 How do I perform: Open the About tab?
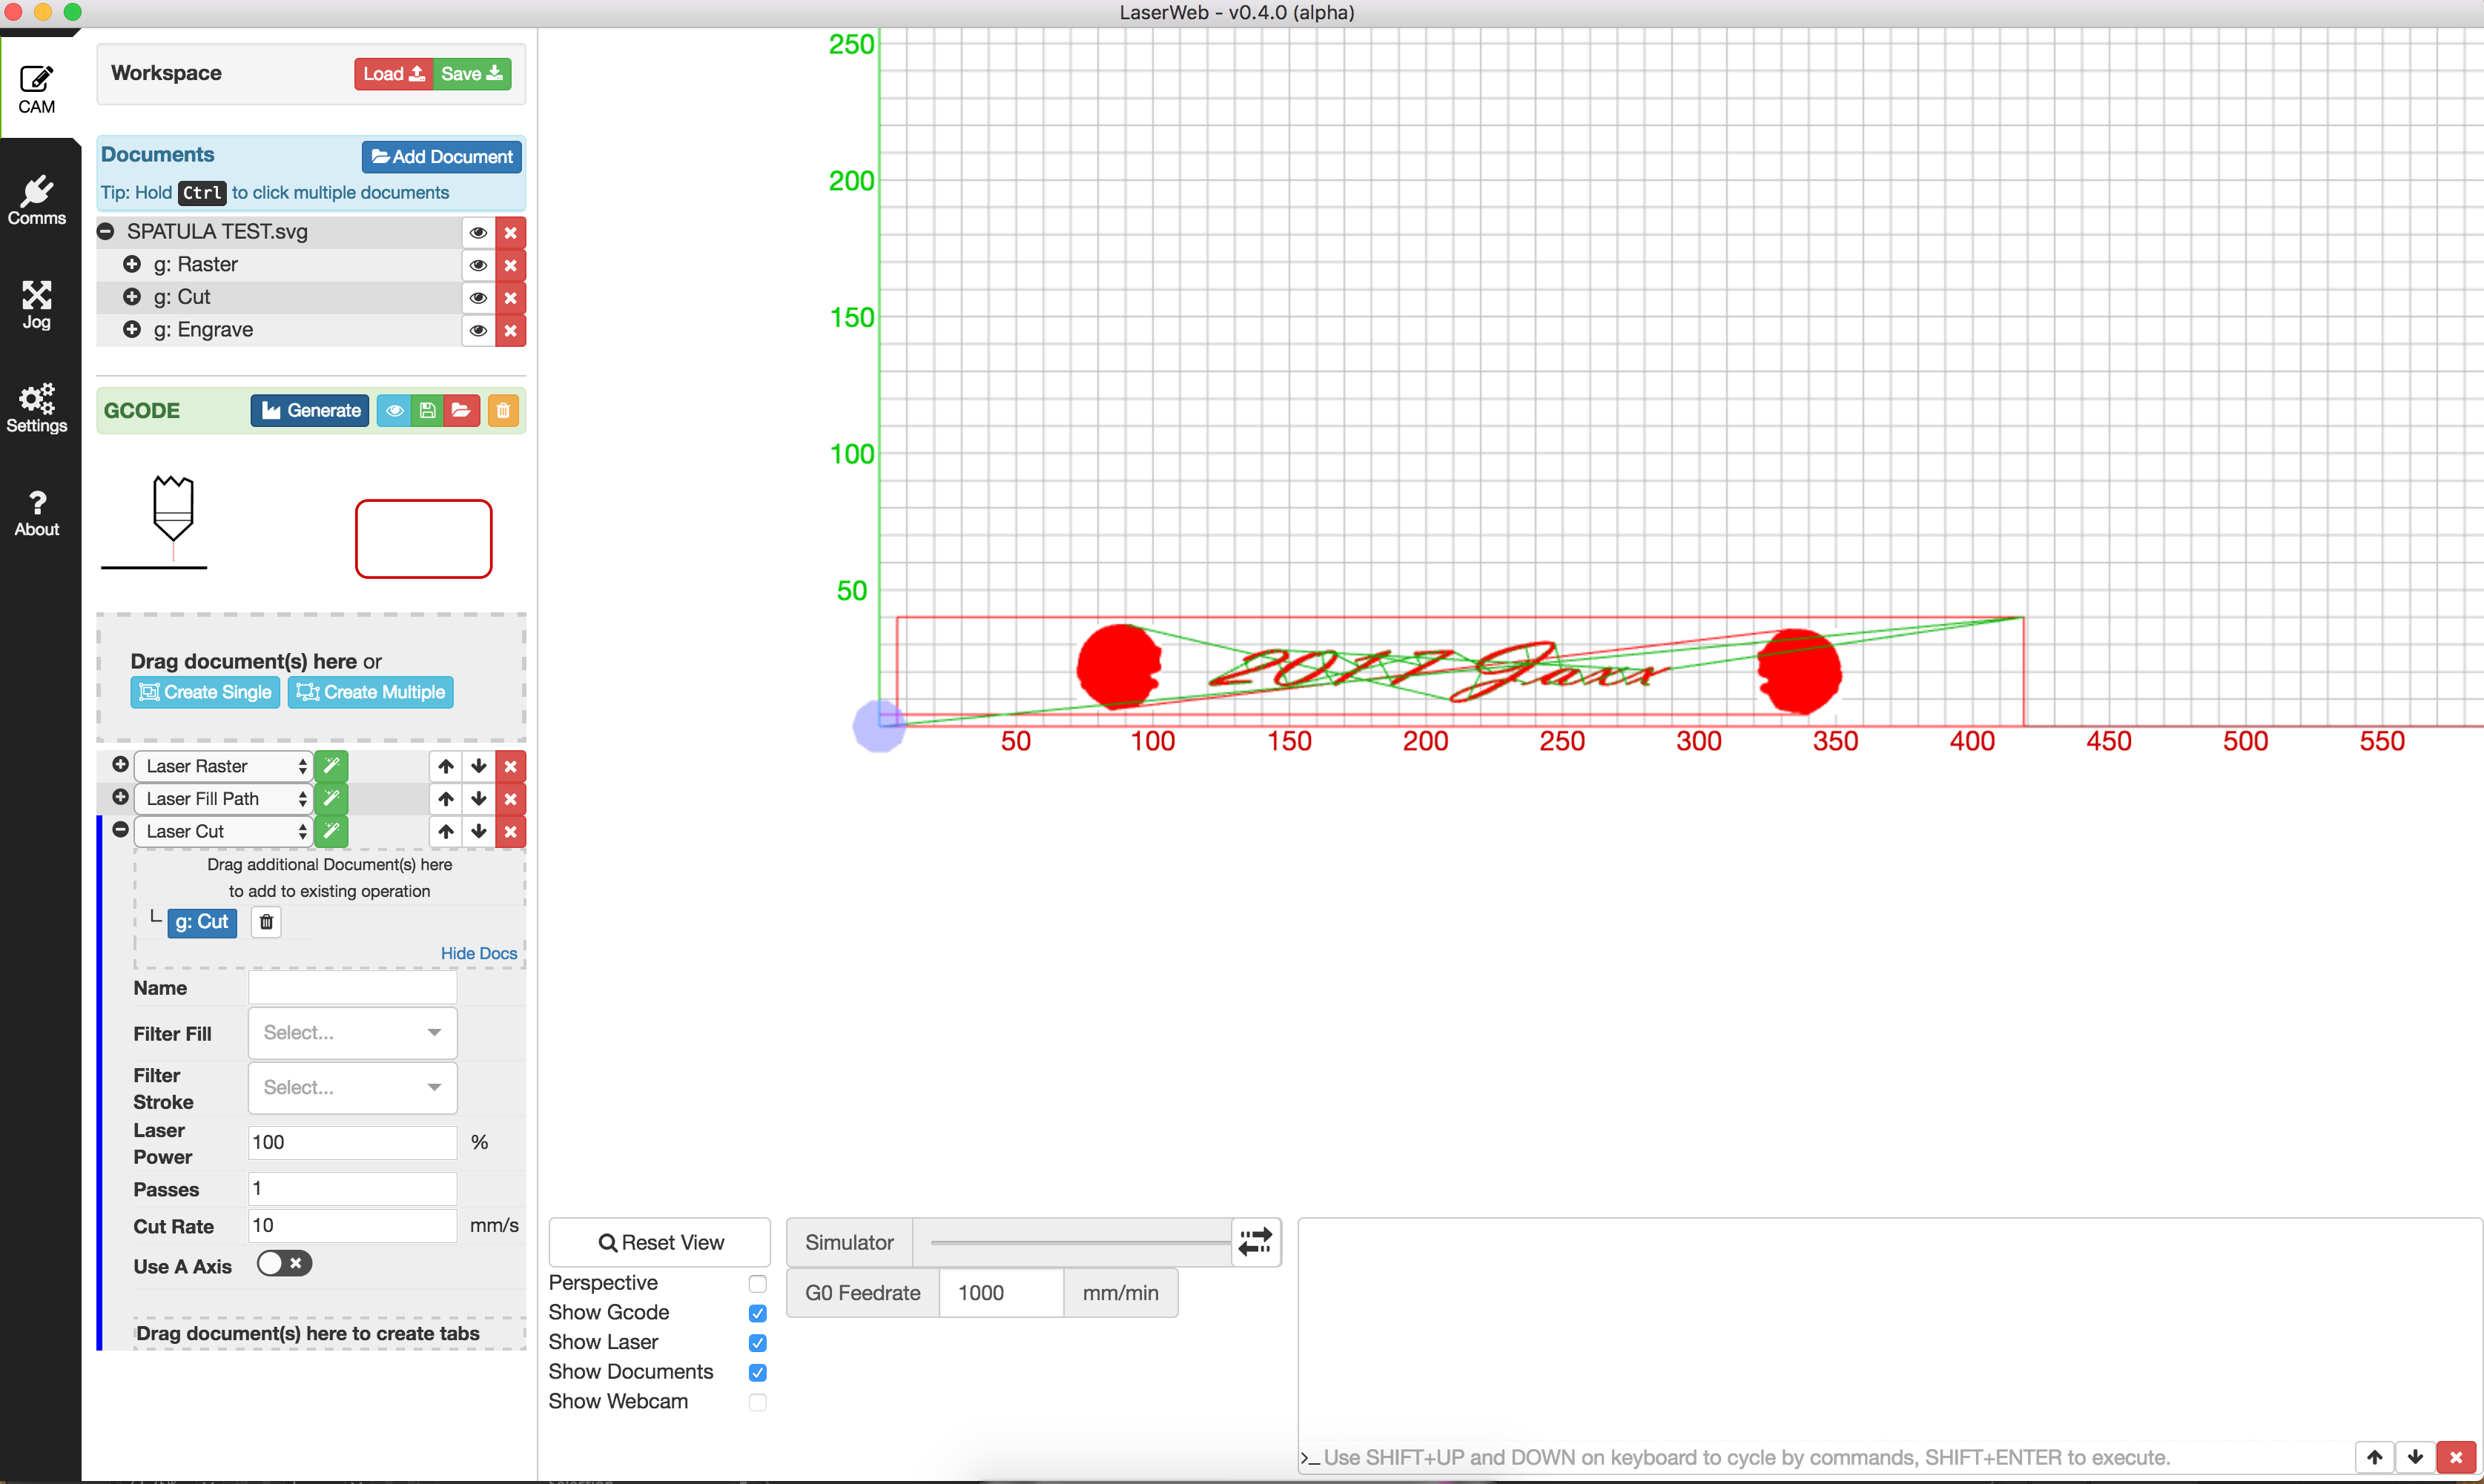coord(37,512)
